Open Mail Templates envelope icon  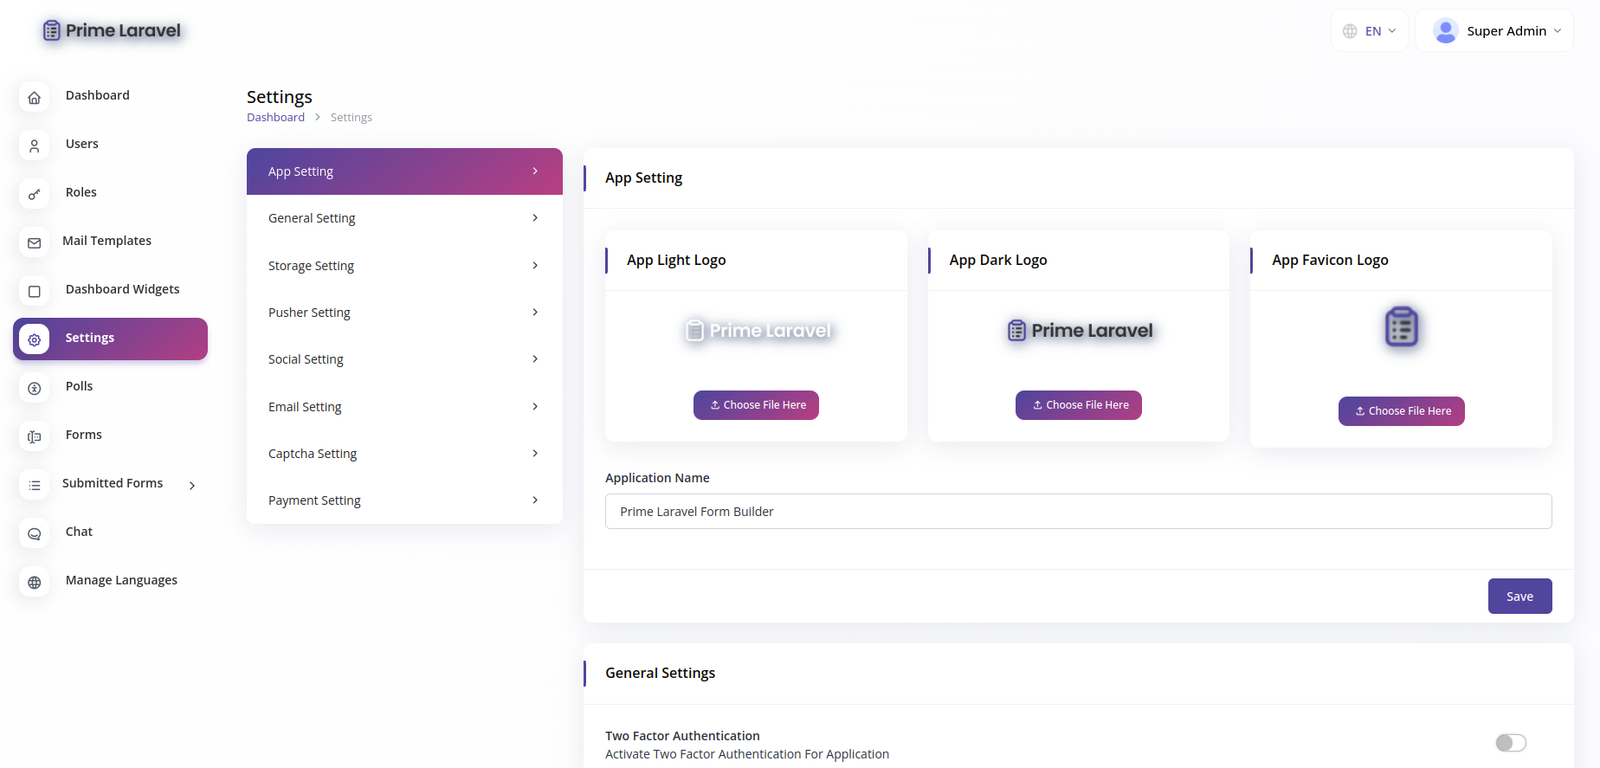pos(34,242)
